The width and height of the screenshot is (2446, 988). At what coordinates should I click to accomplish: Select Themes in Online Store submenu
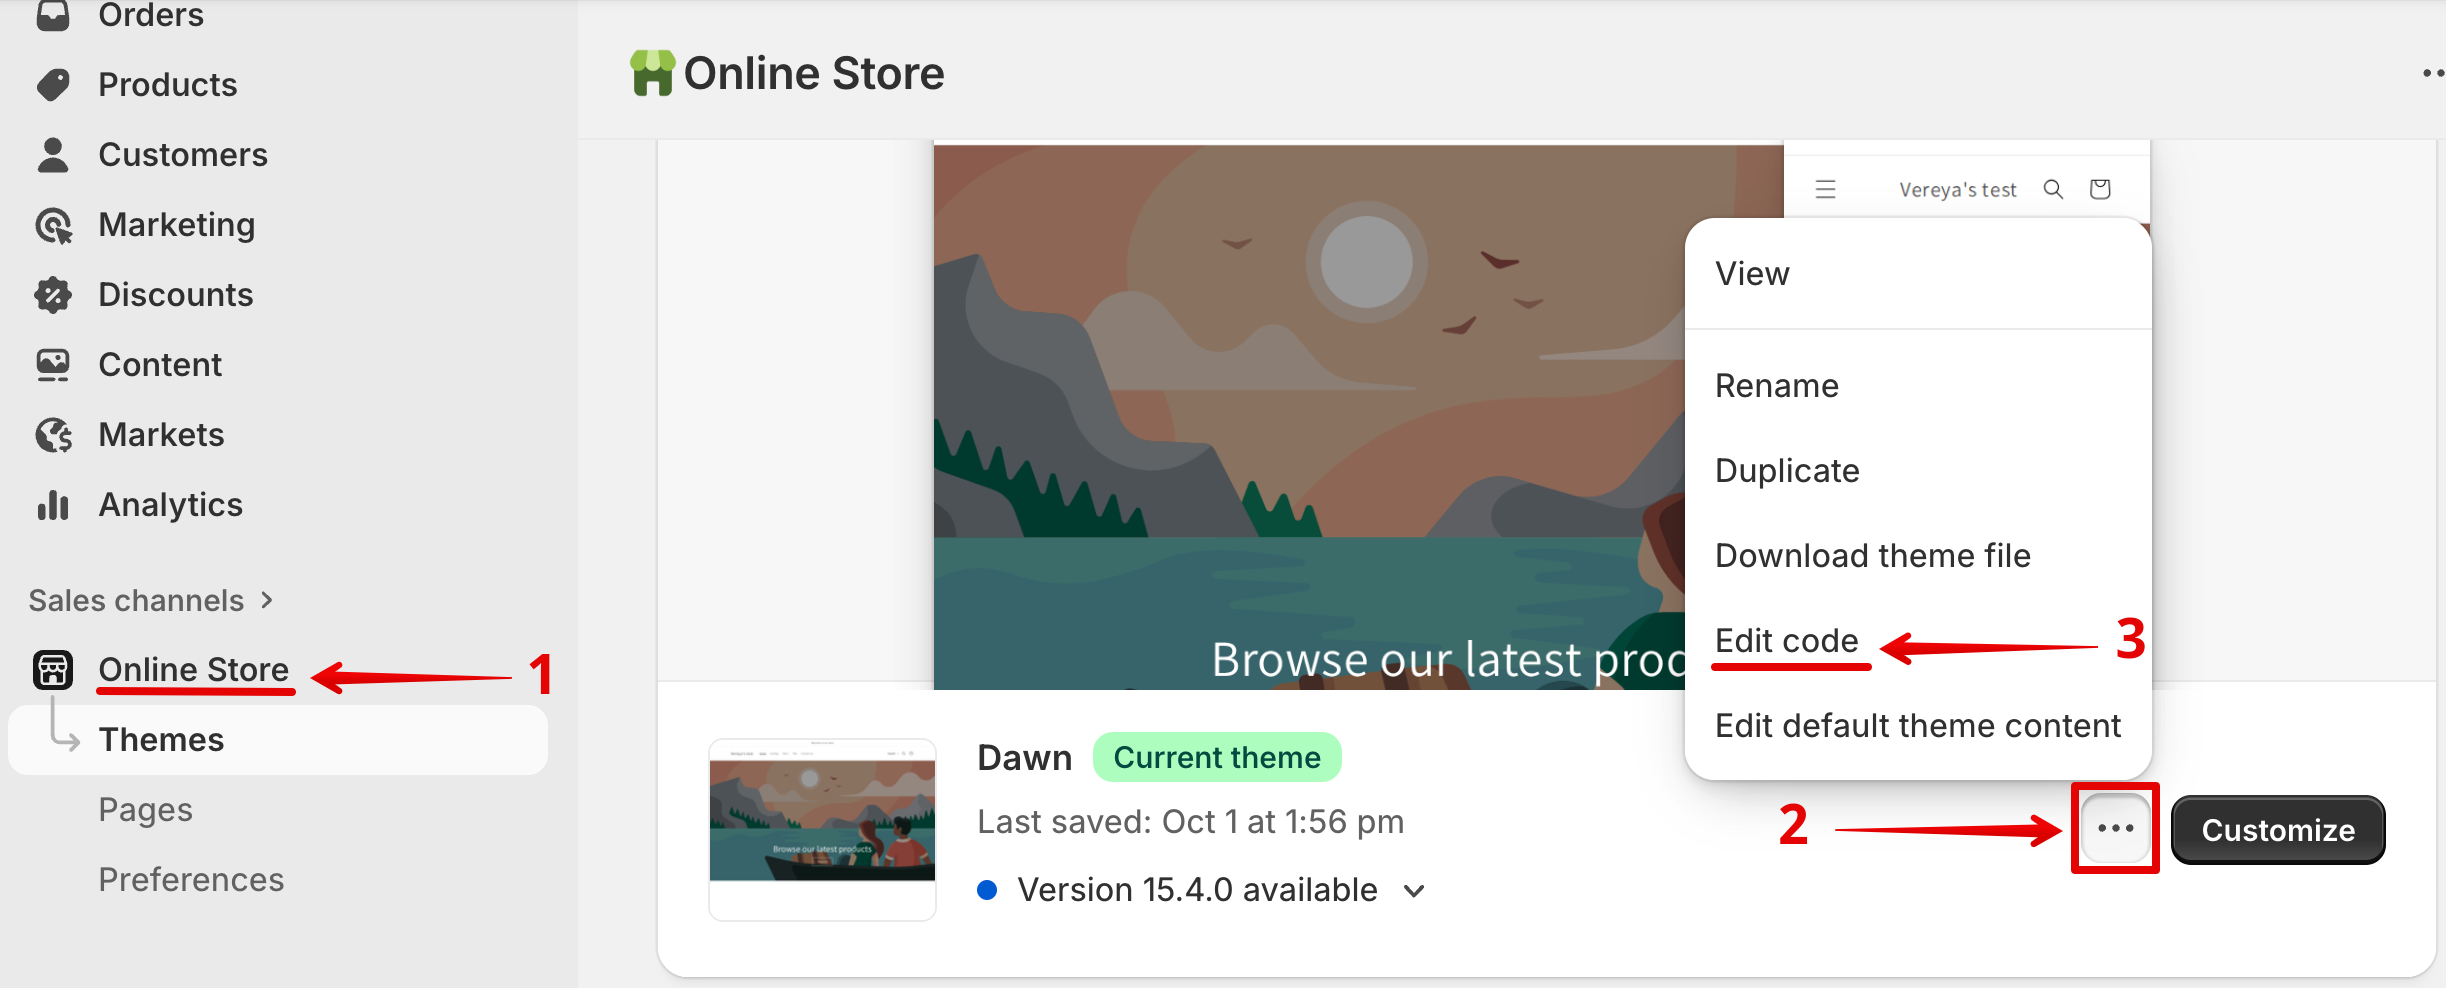point(278,740)
